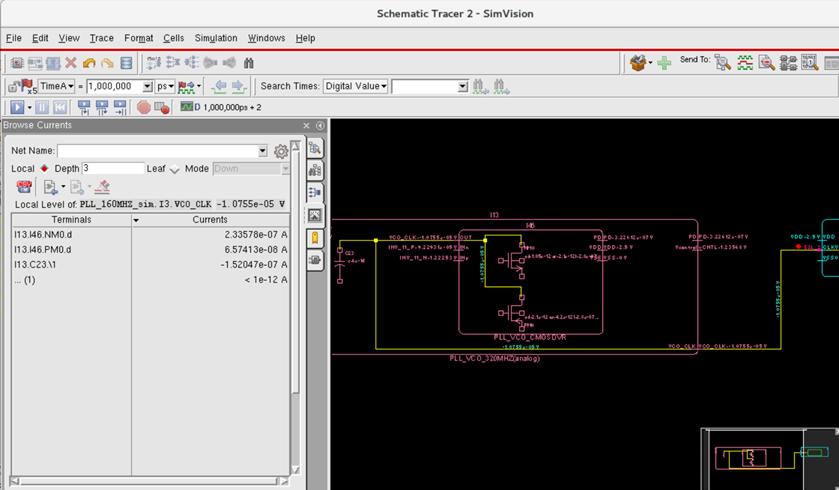Select the Local radio button
The image size is (839, 490).
tap(44, 169)
